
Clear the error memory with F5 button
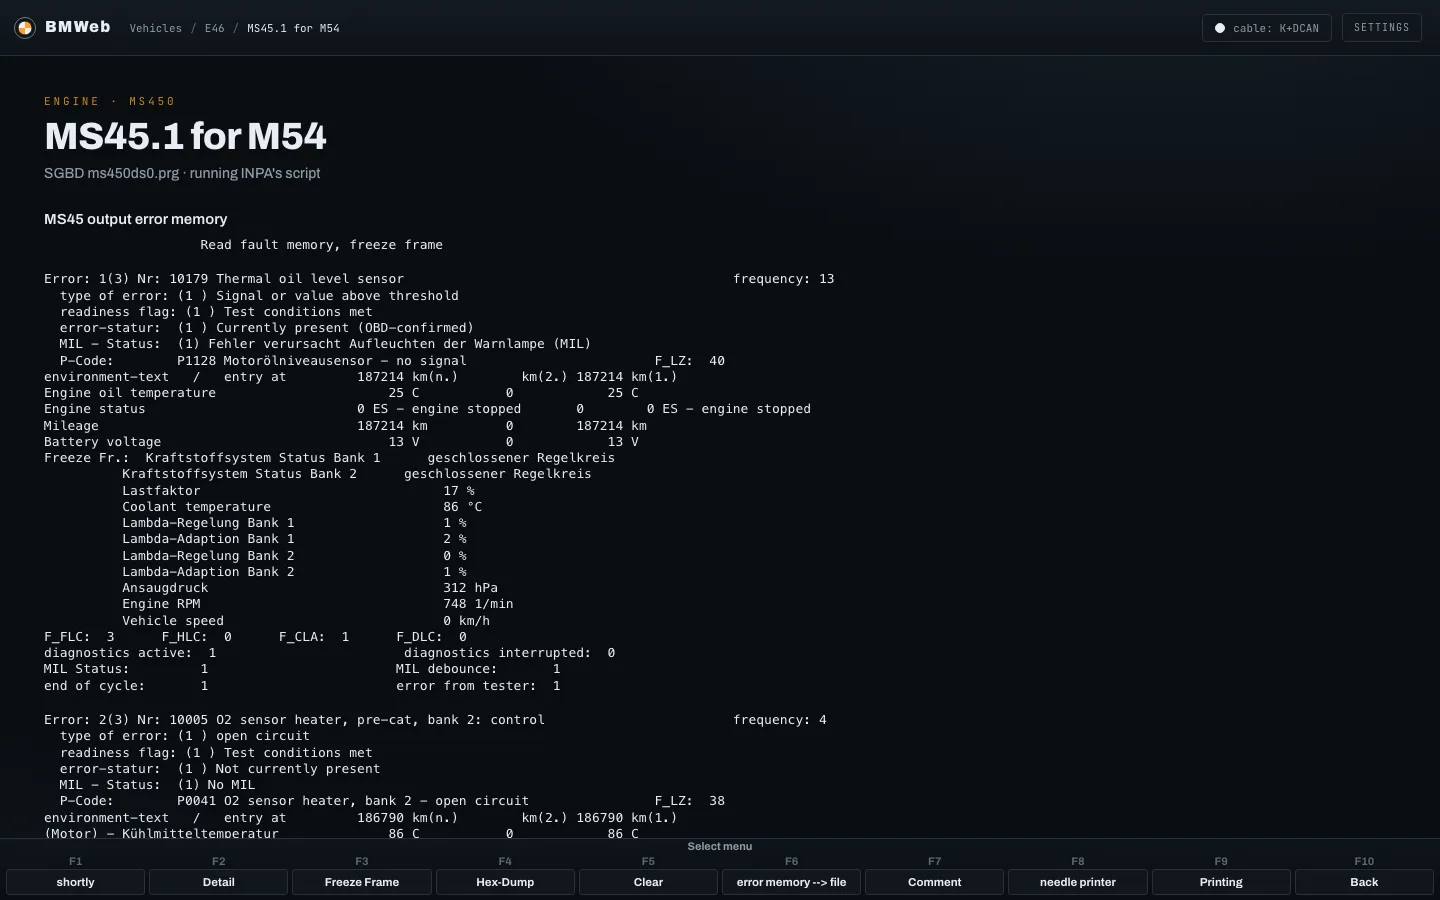coord(648,882)
